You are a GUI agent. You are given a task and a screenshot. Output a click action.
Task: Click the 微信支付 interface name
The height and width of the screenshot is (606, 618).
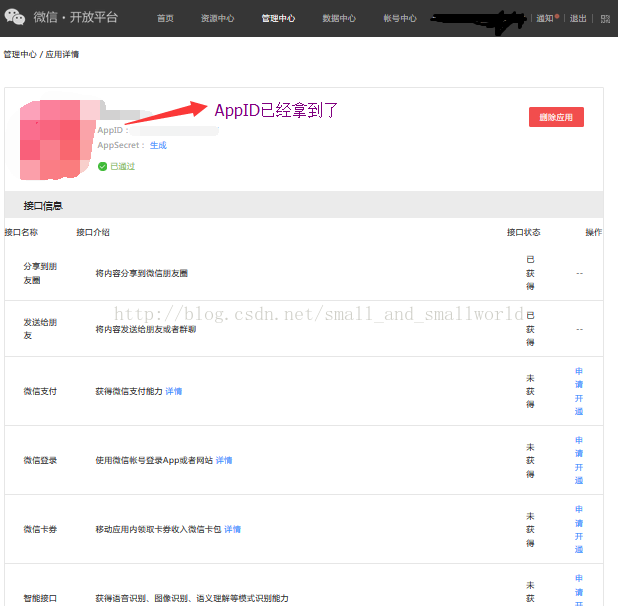(40, 391)
